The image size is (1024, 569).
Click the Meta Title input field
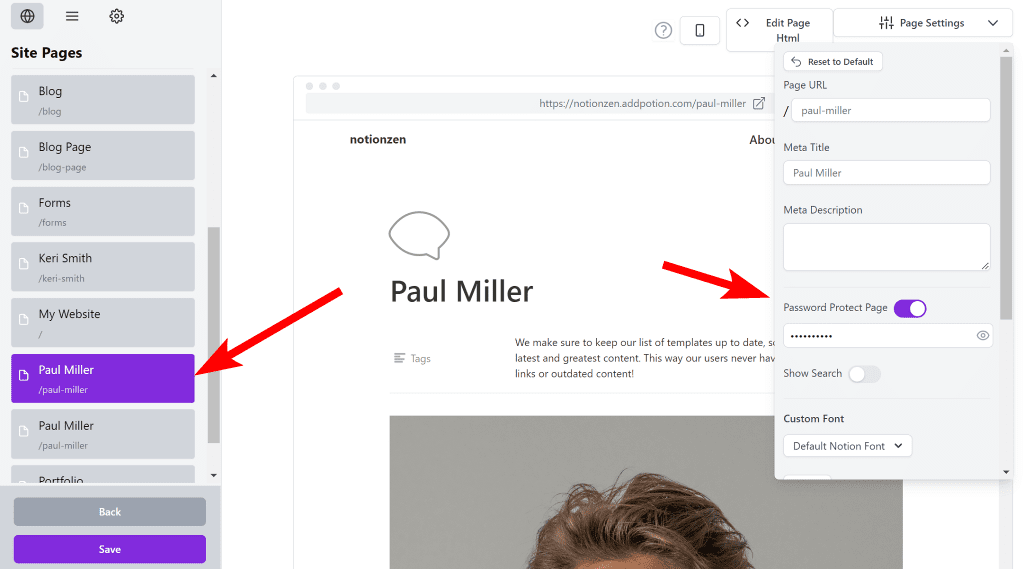(x=886, y=173)
